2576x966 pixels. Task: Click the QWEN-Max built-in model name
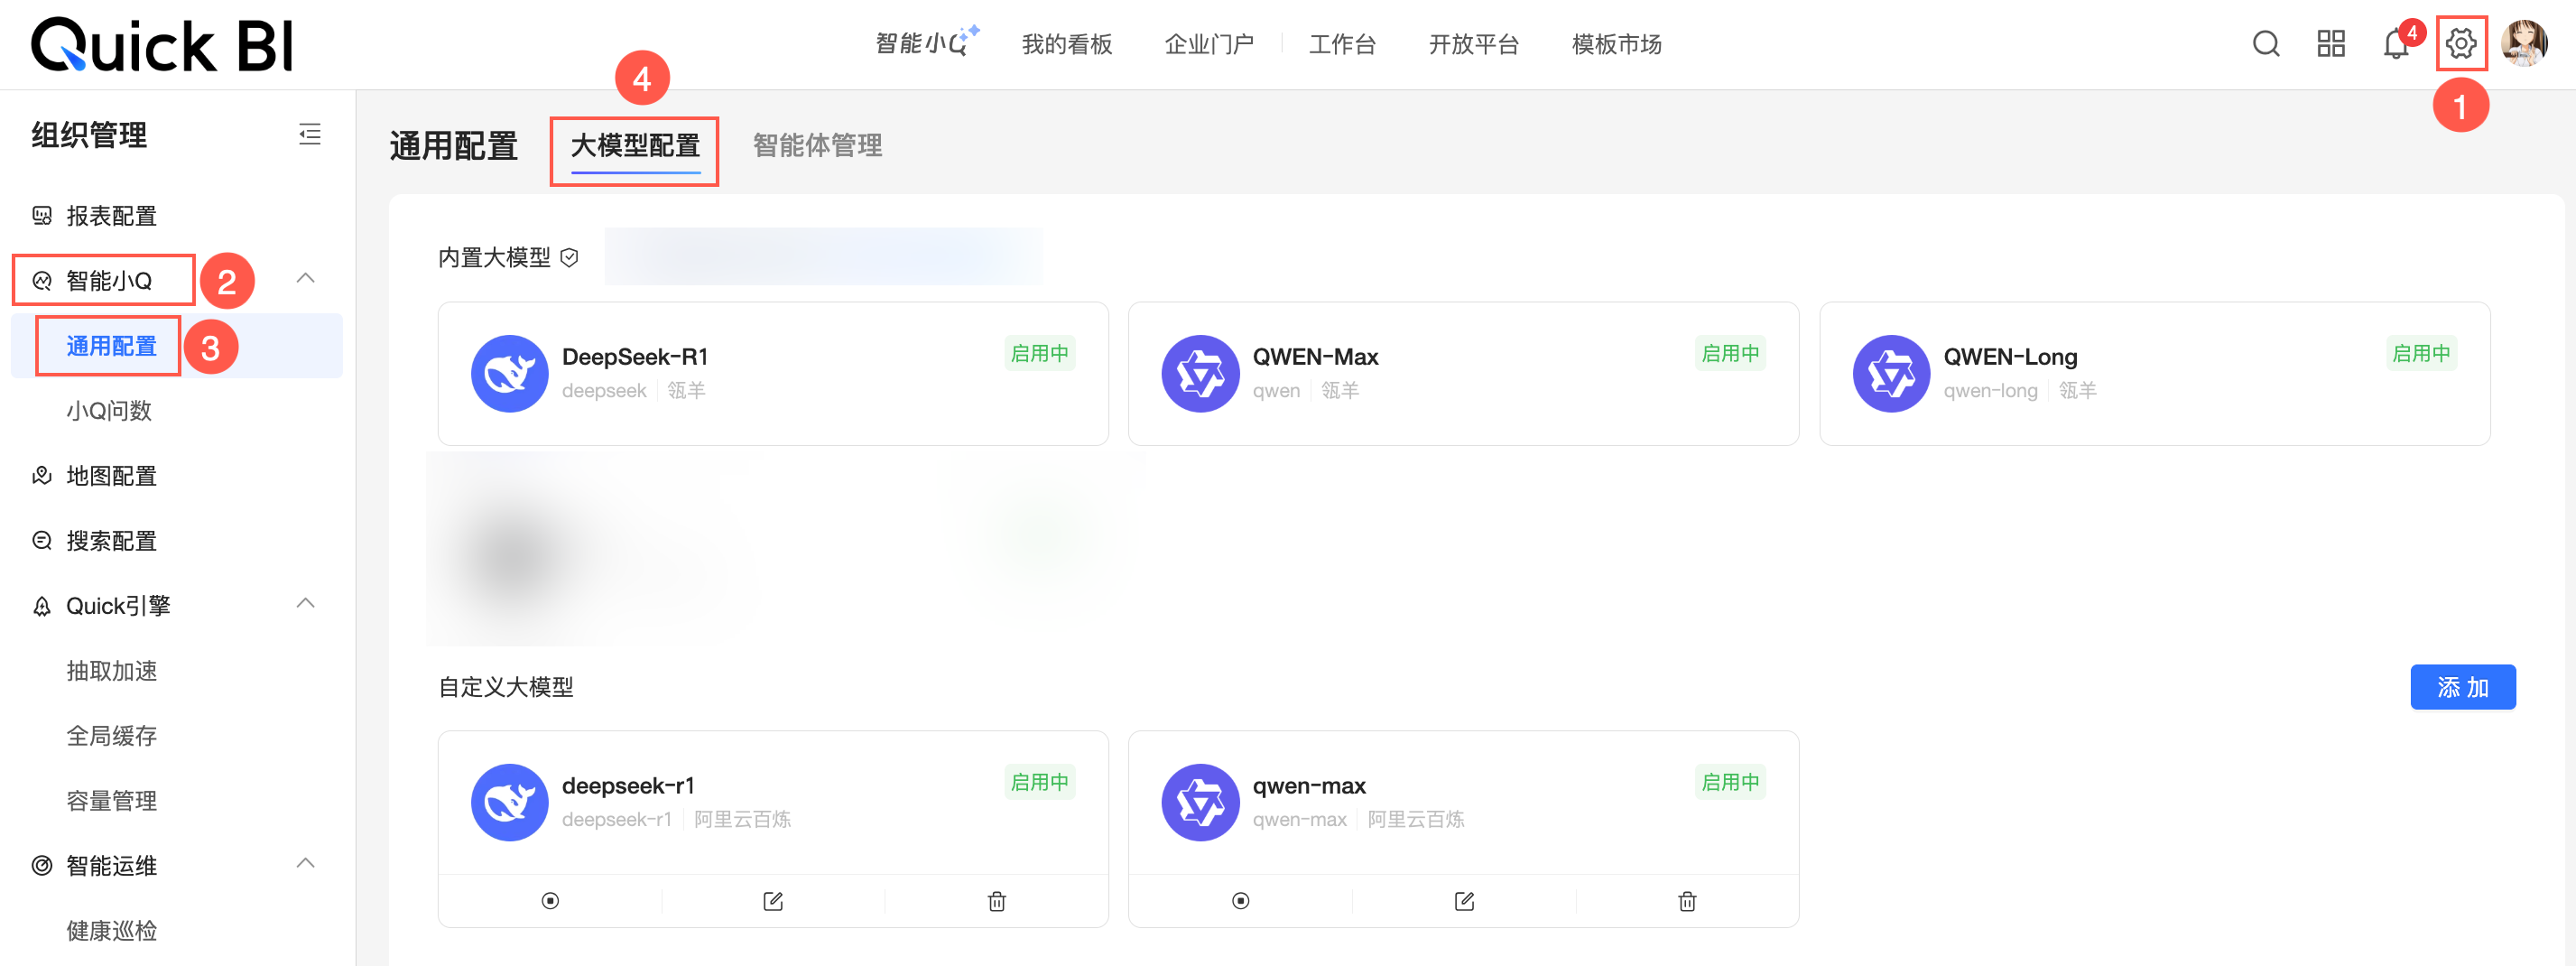[1315, 357]
